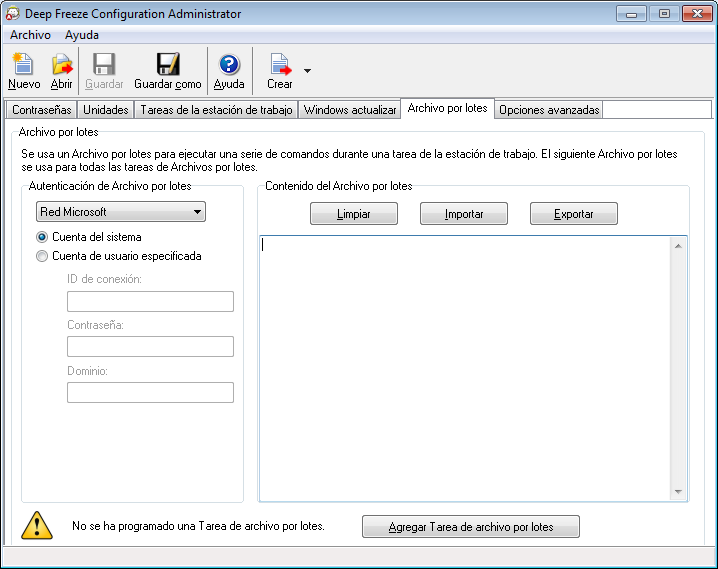718x569 pixels.
Task: Click the text area scrollbar down arrow
Action: [678, 492]
